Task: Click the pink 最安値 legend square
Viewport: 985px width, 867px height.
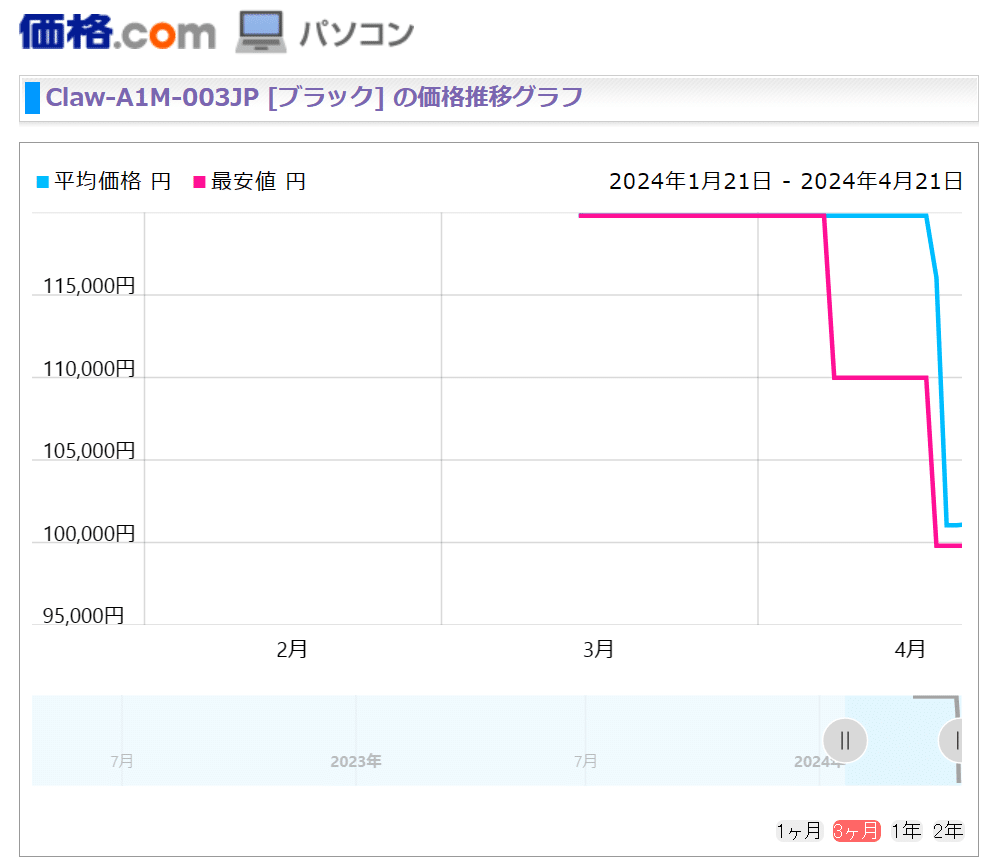Action: (198, 182)
